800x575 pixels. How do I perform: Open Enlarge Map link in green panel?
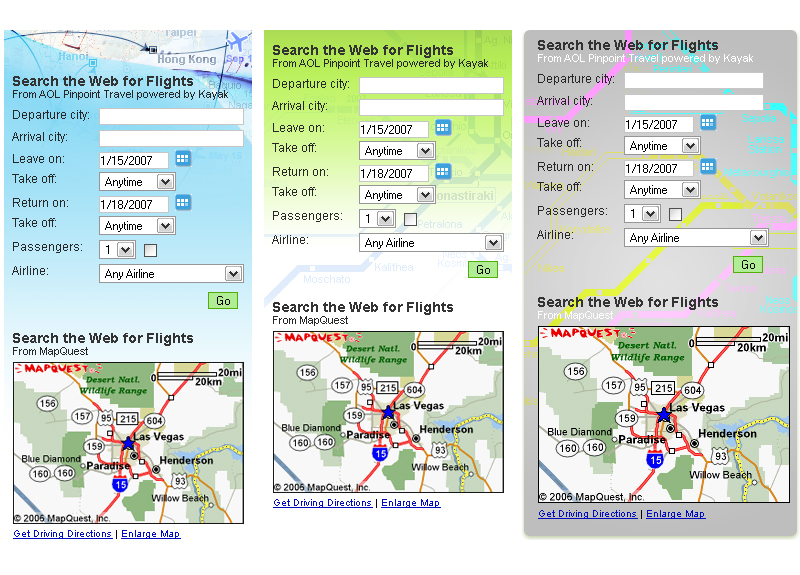pyautogui.click(x=411, y=503)
